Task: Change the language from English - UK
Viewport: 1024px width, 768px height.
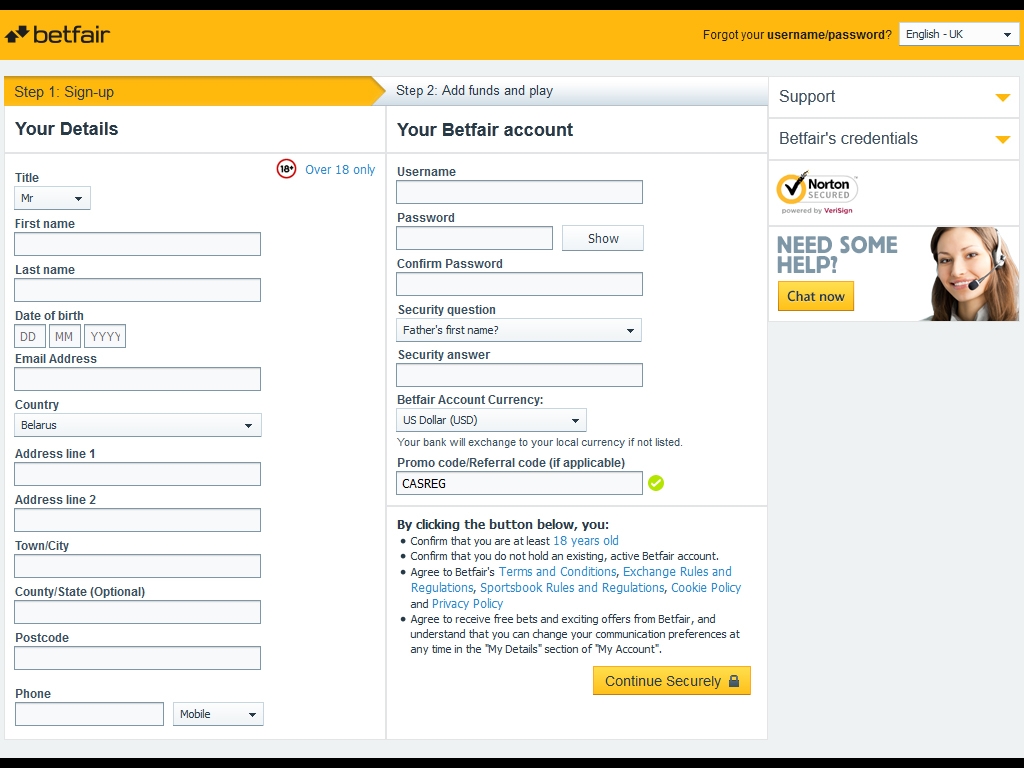Action: pos(958,34)
